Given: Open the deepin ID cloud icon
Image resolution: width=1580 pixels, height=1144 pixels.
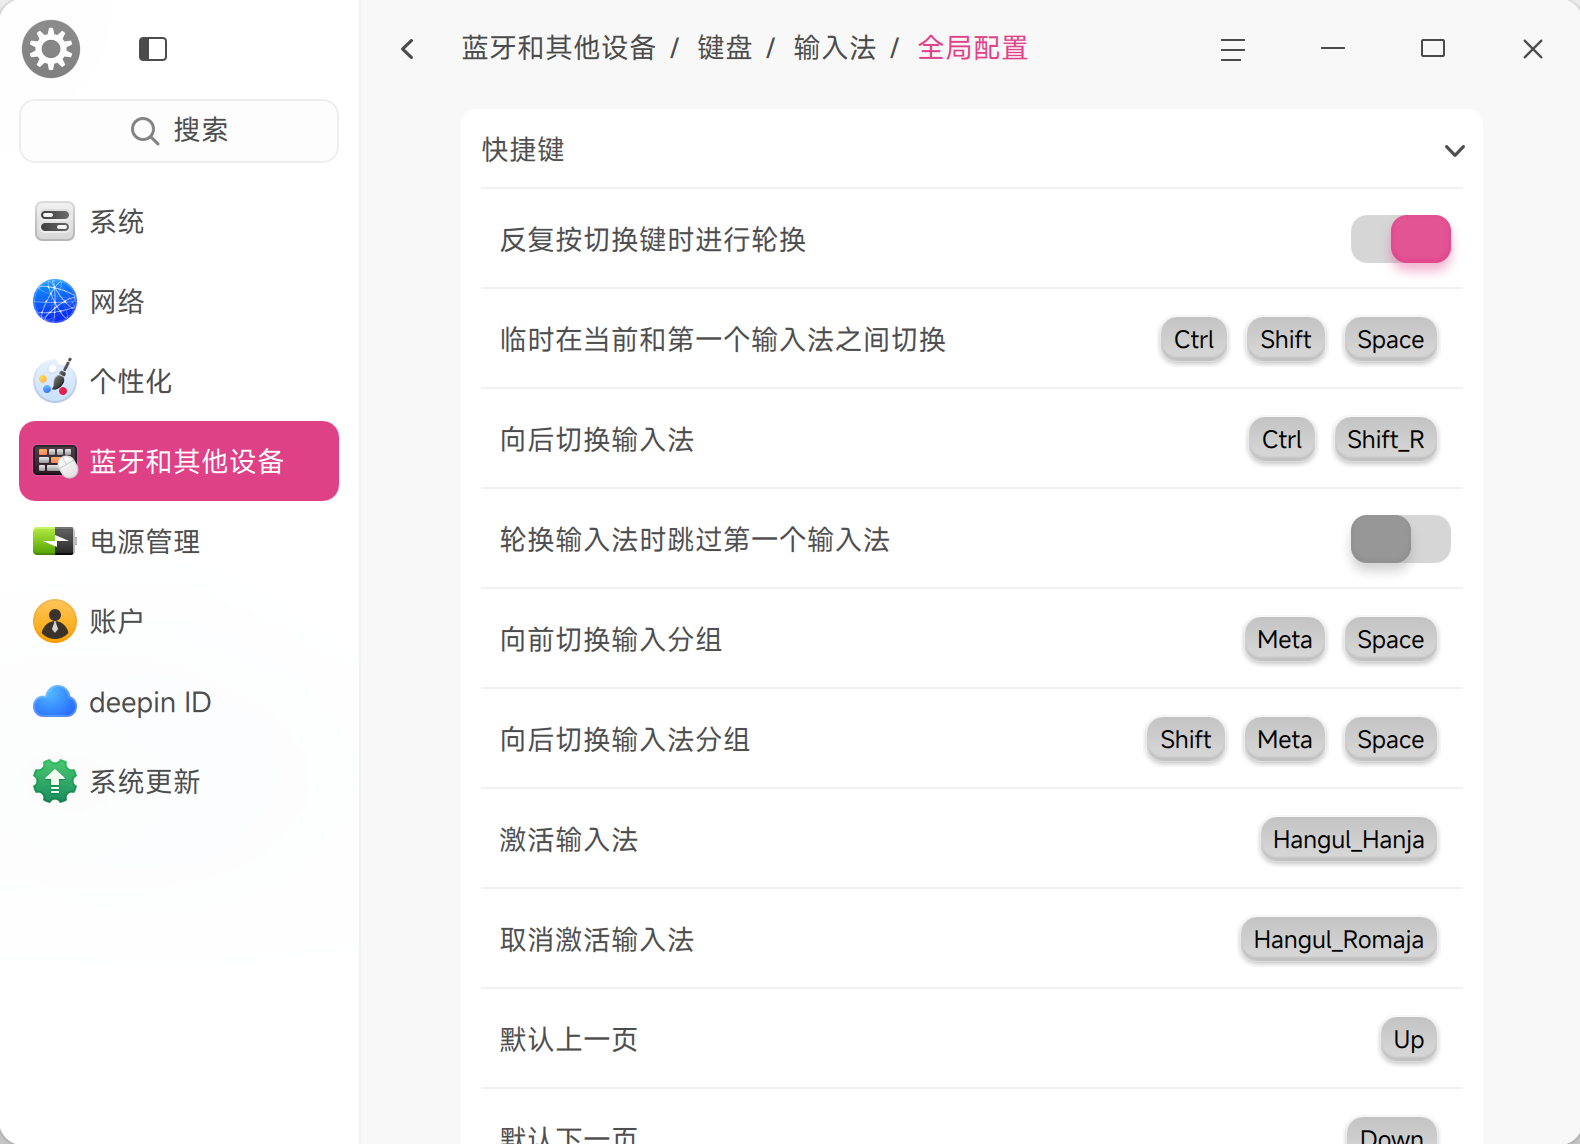Looking at the screenshot, I should (55, 702).
